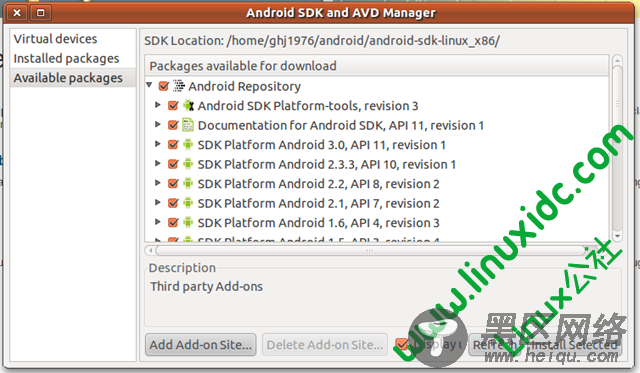Click the scroll-left arrow under package list
Image resolution: width=640 pixels, height=373 pixels.
tap(151, 250)
